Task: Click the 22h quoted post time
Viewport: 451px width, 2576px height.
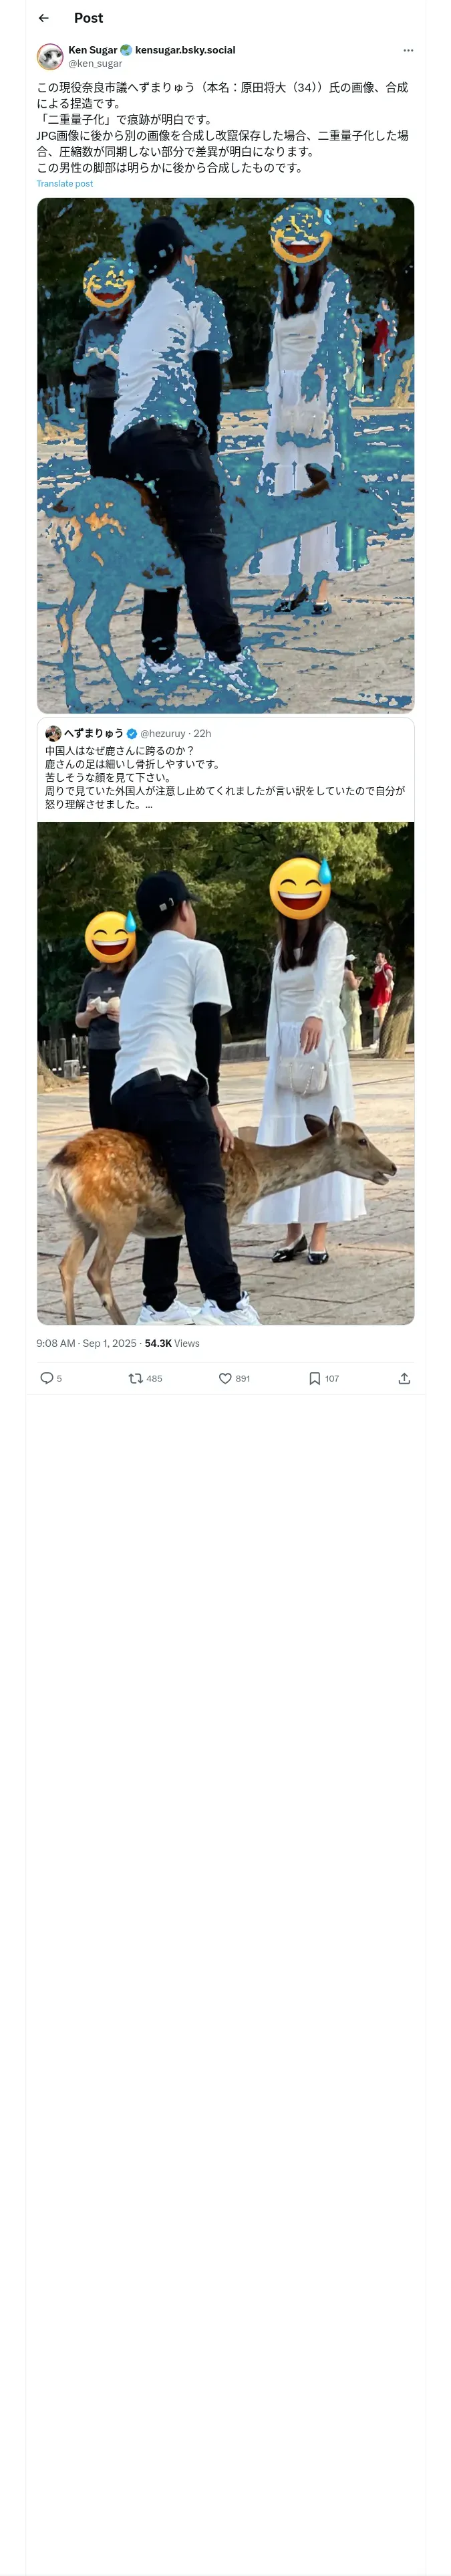Action: 202,734
